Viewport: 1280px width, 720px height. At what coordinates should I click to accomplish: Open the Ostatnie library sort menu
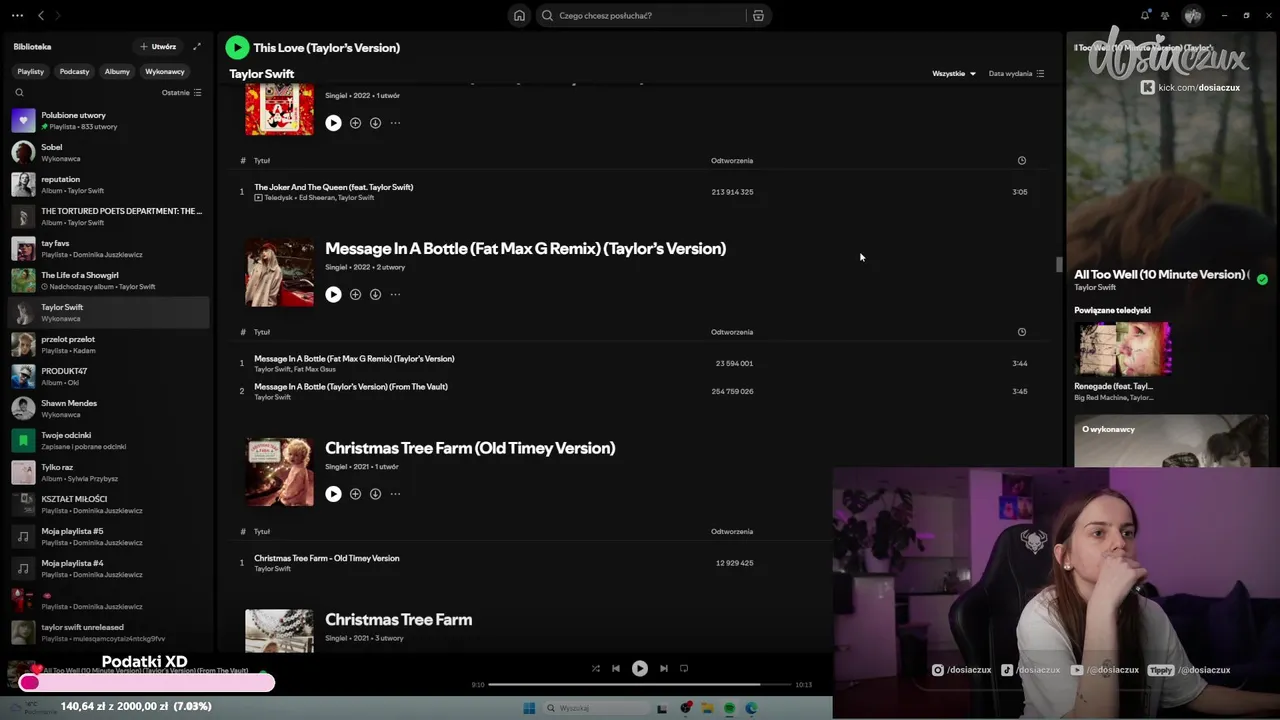[x=182, y=92]
